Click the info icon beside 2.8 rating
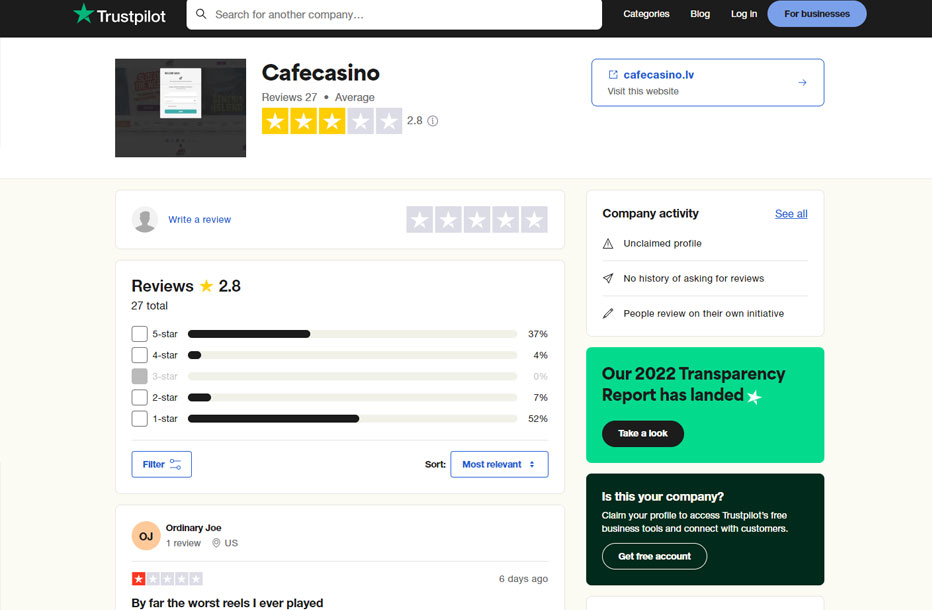Screen dimensions: 932x610 [x=433, y=121]
